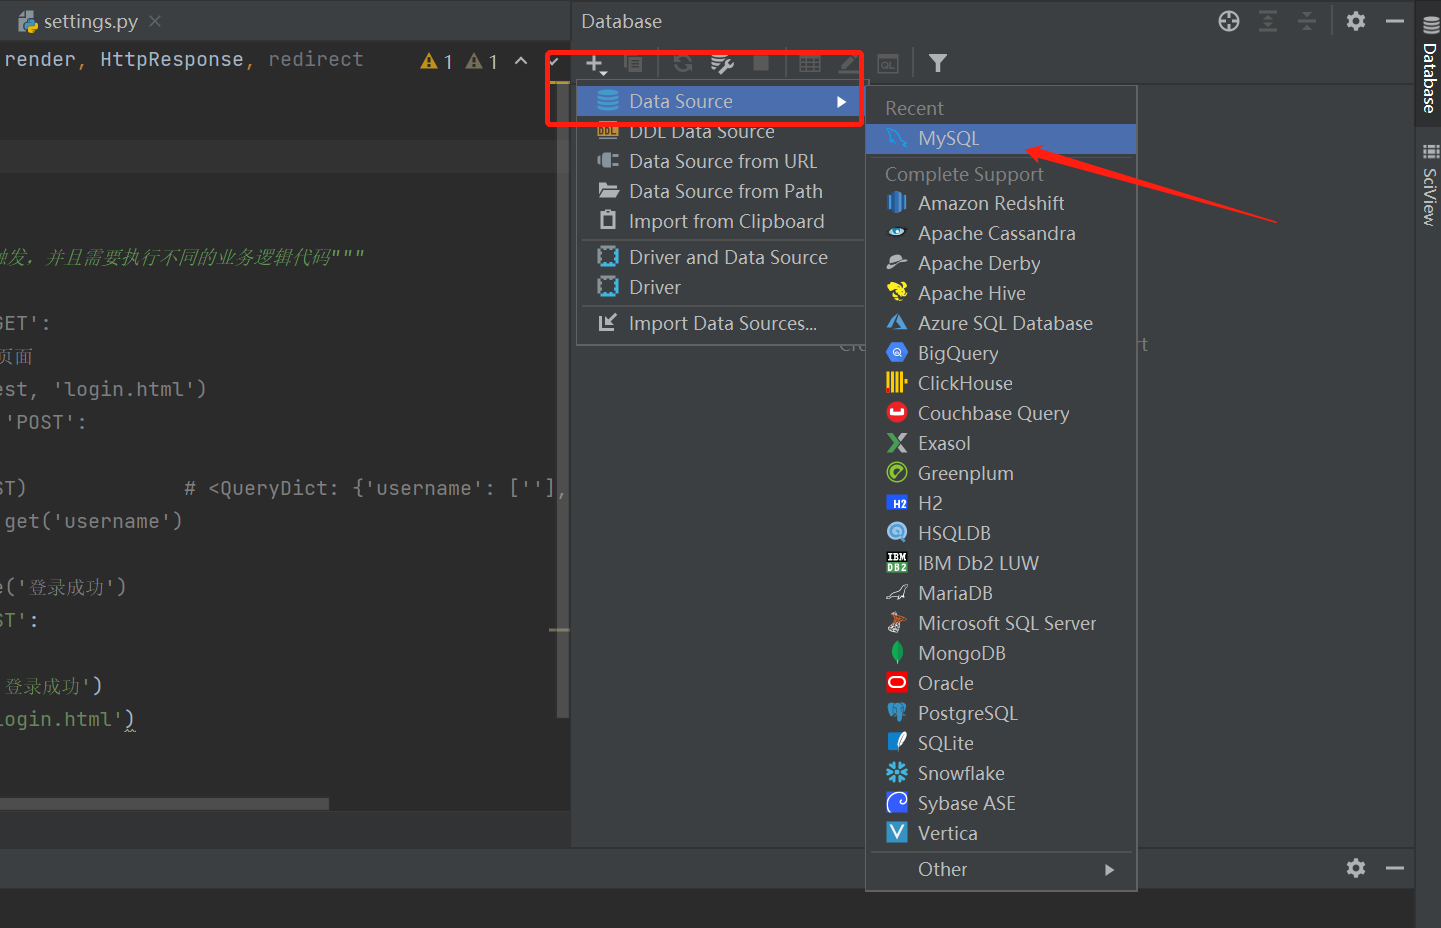Choose Azure SQL Database
The image size is (1441, 928).
click(x=1001, y=323)
